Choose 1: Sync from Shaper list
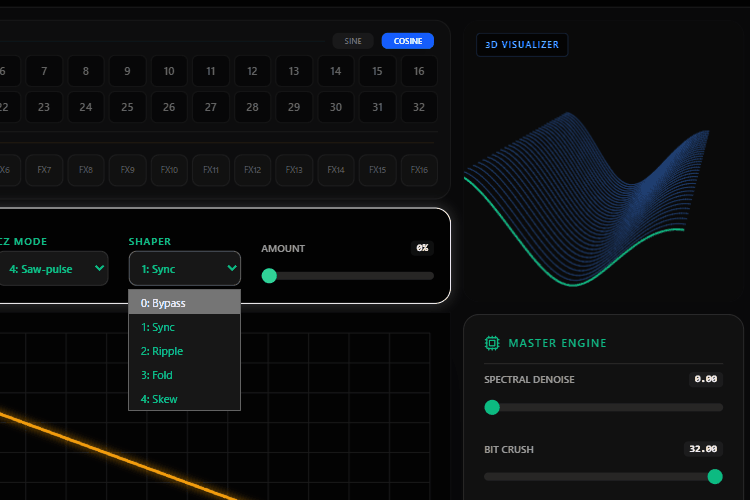The image size is (750, 500). [185, 327]
